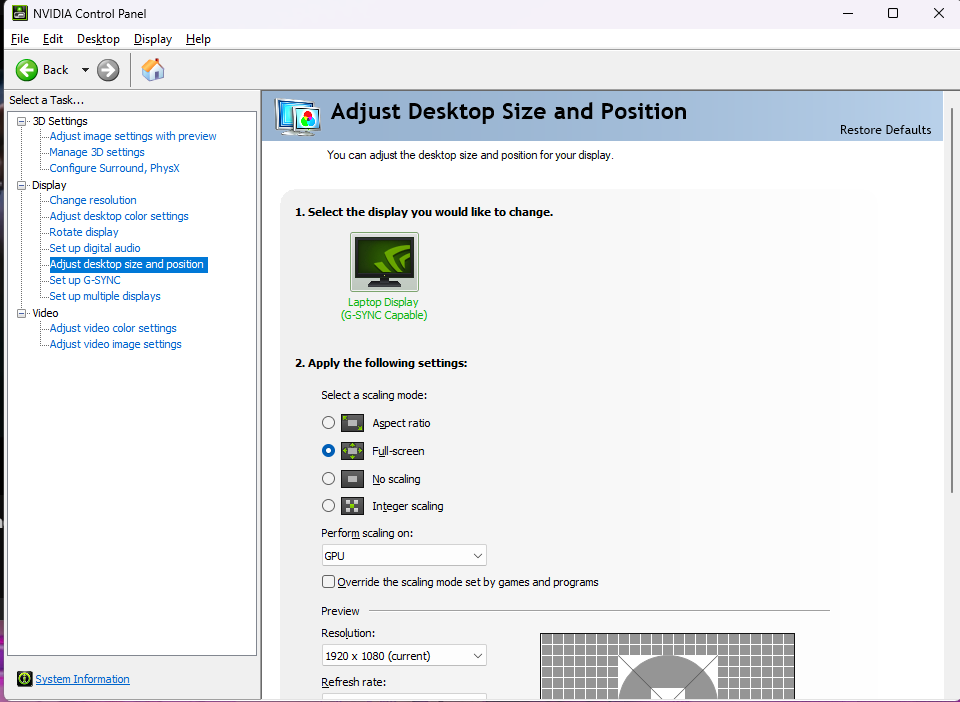The image size is (960, 702).
Task: Open Change resolution task
Action: point(93,200)
